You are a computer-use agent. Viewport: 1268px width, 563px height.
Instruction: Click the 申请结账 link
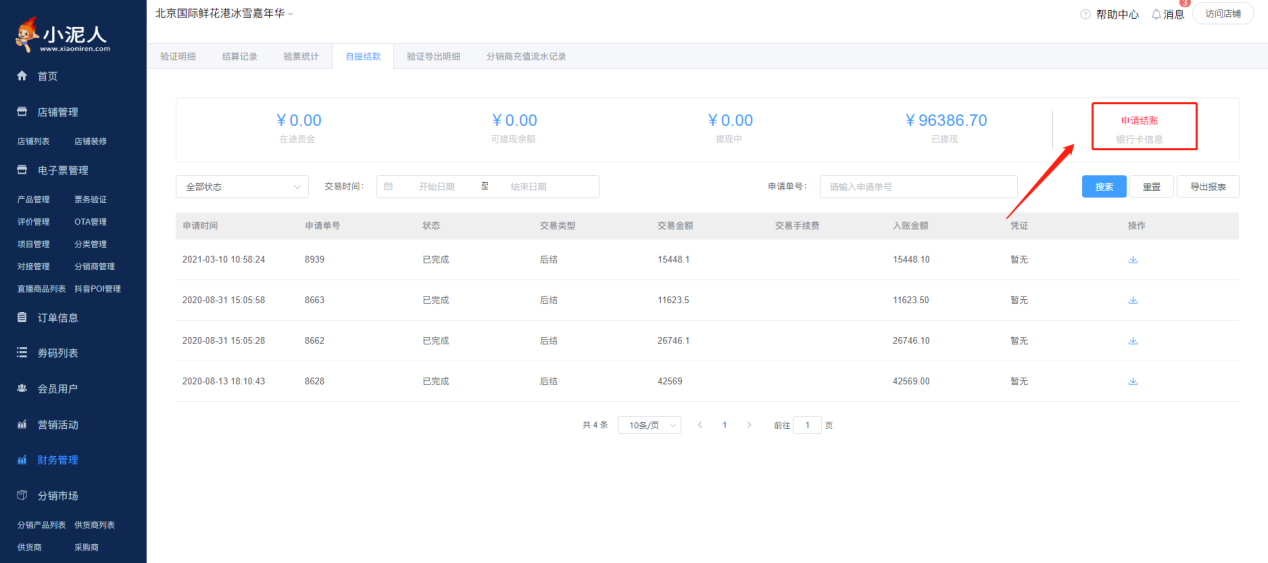(x=1139, y=120)
